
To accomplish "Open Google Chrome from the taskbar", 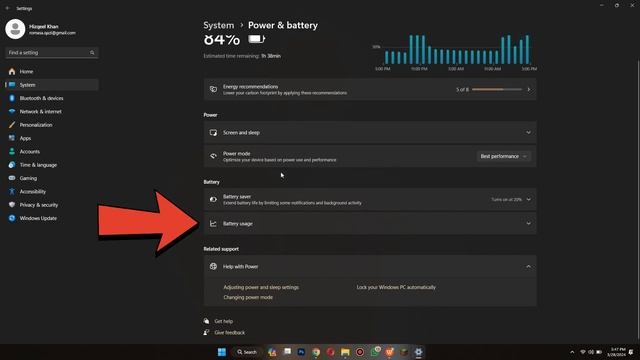I will [x=316, y=352].
